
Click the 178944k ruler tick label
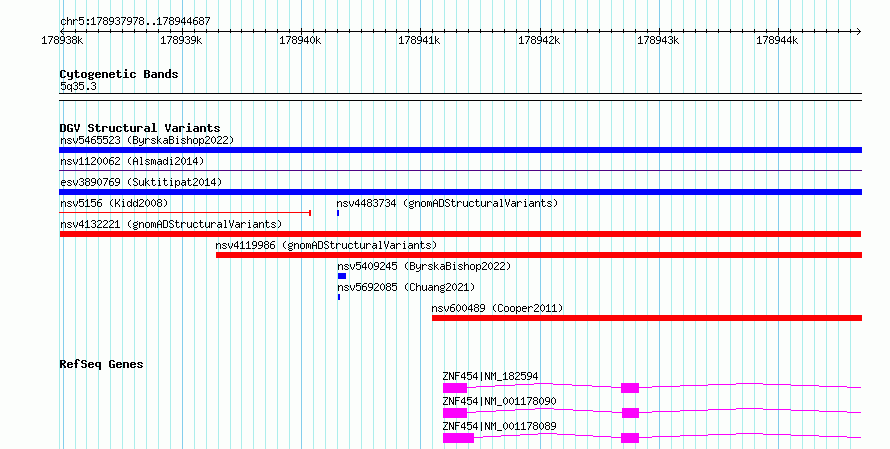click(777, 40)
